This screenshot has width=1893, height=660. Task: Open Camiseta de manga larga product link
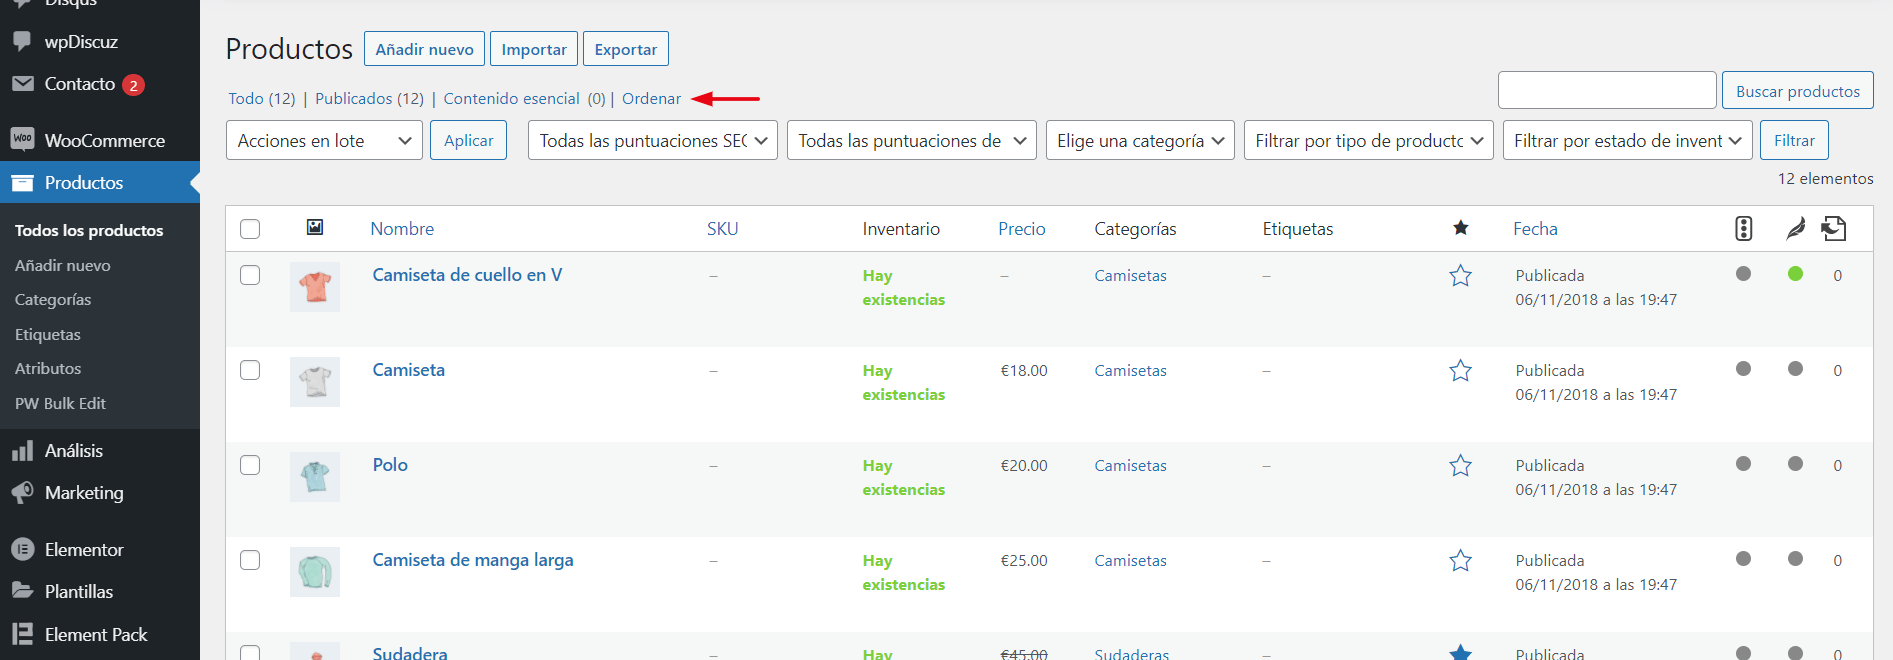(x=473, y=560)
